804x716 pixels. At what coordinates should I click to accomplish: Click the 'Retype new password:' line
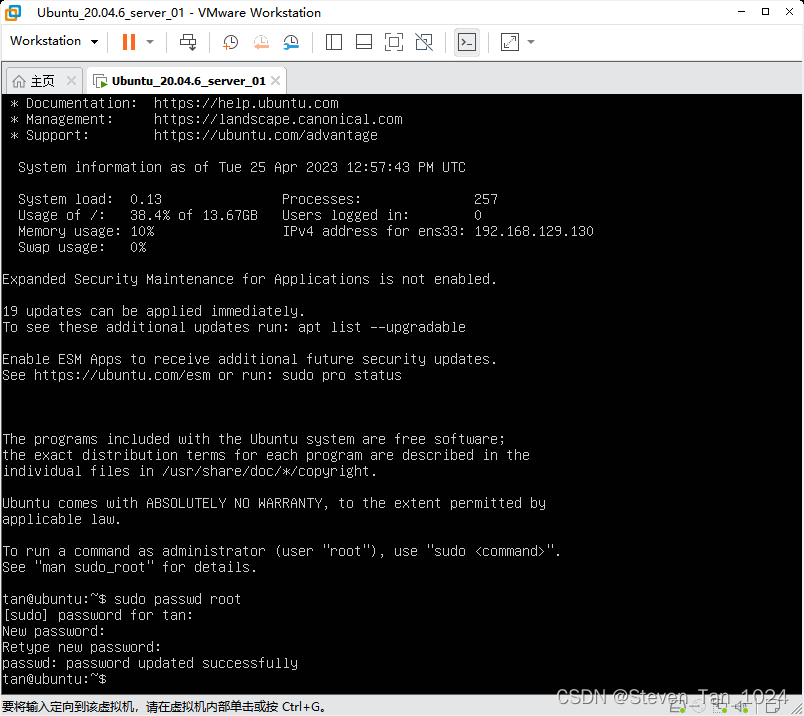coord(82,647)
